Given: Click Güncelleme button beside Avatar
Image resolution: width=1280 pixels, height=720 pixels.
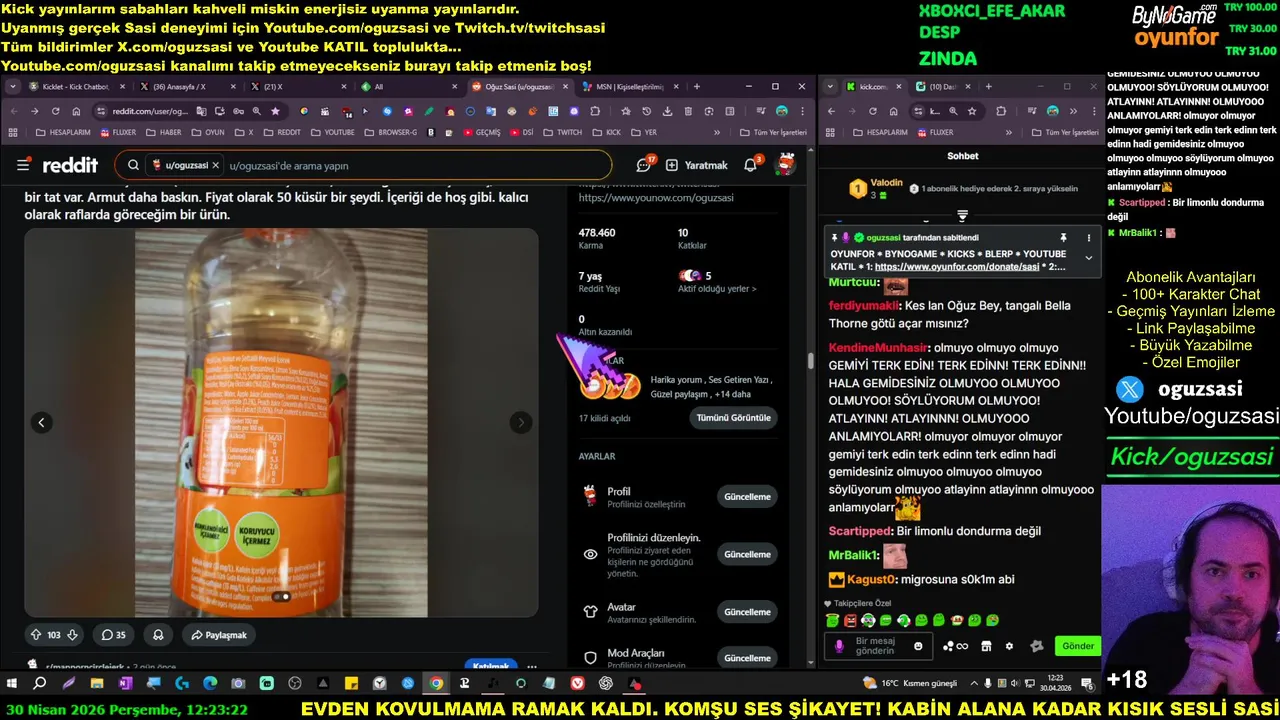Looking at the screenshot, I should pos(747,611).
